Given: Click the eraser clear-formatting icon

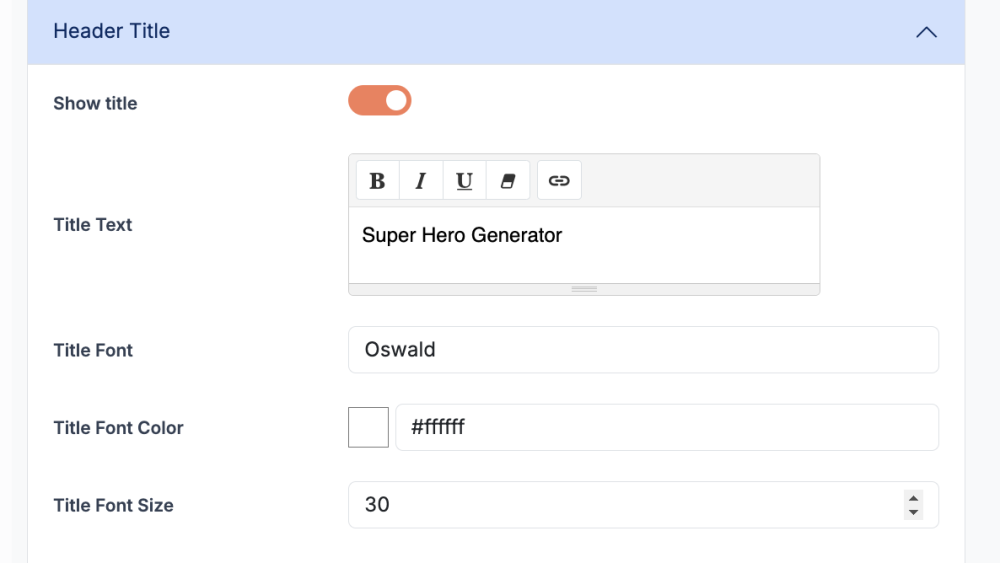Looking at the screenshot, I should (x=507, y=181).
